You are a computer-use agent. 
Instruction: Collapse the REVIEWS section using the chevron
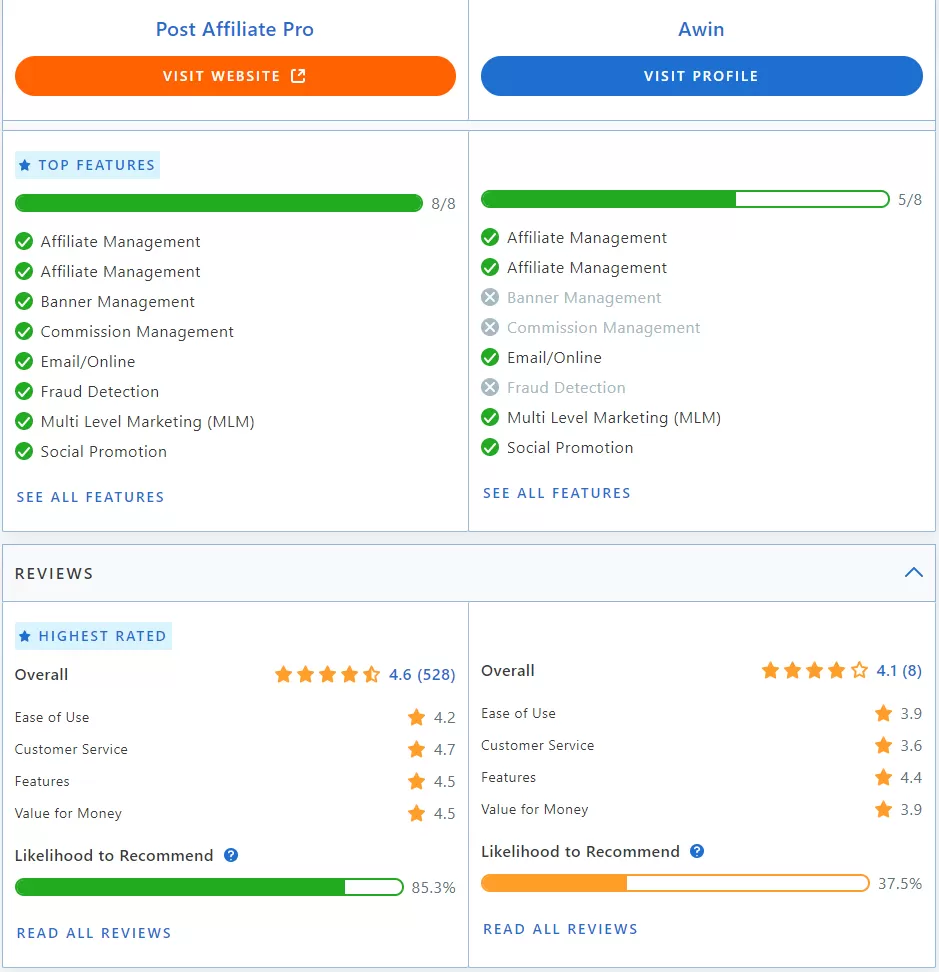(x=913, y=572)
